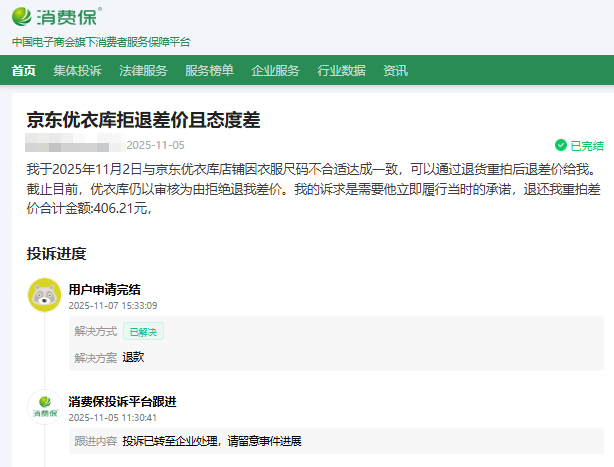Click the 消费保投诉平台跟进 entry title
The height and width of the screenshot is (467, 614).
(122, 401)
